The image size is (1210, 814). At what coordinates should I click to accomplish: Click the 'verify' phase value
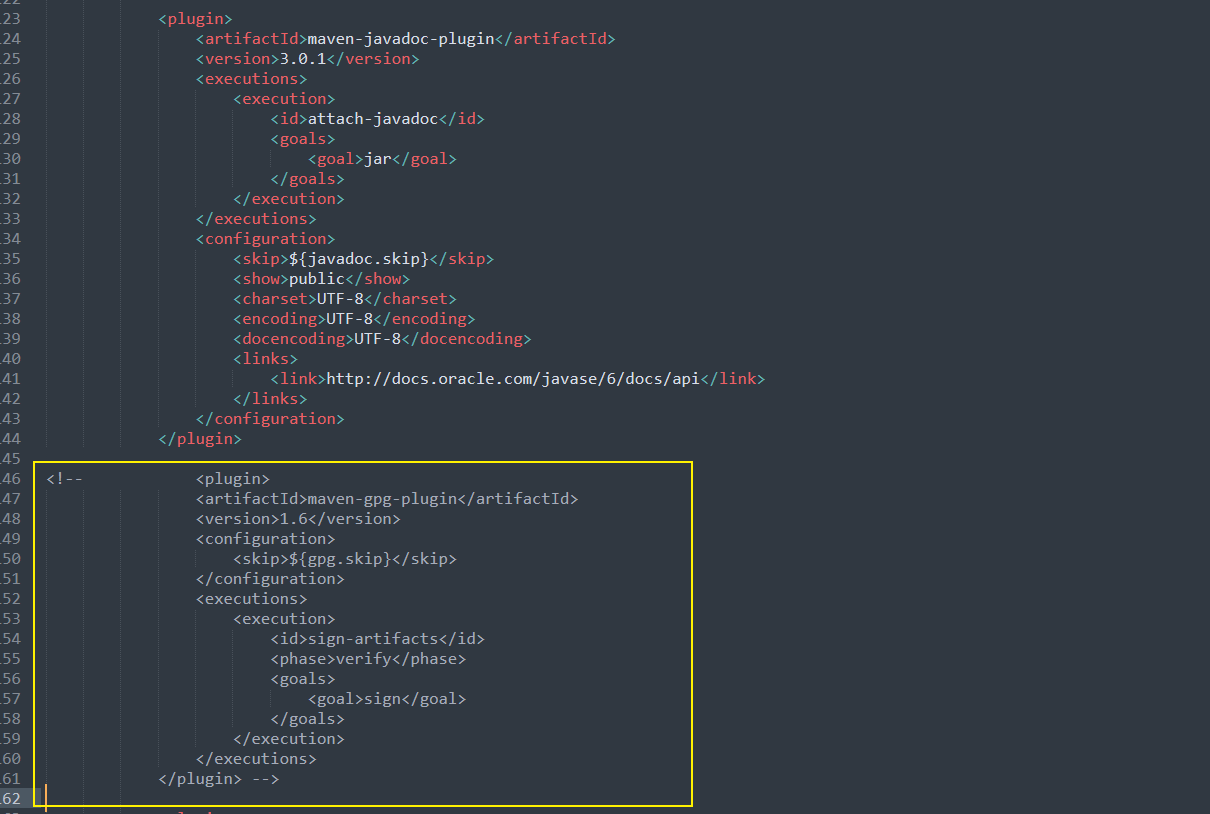pyautogui.click(x=364, y=659)
